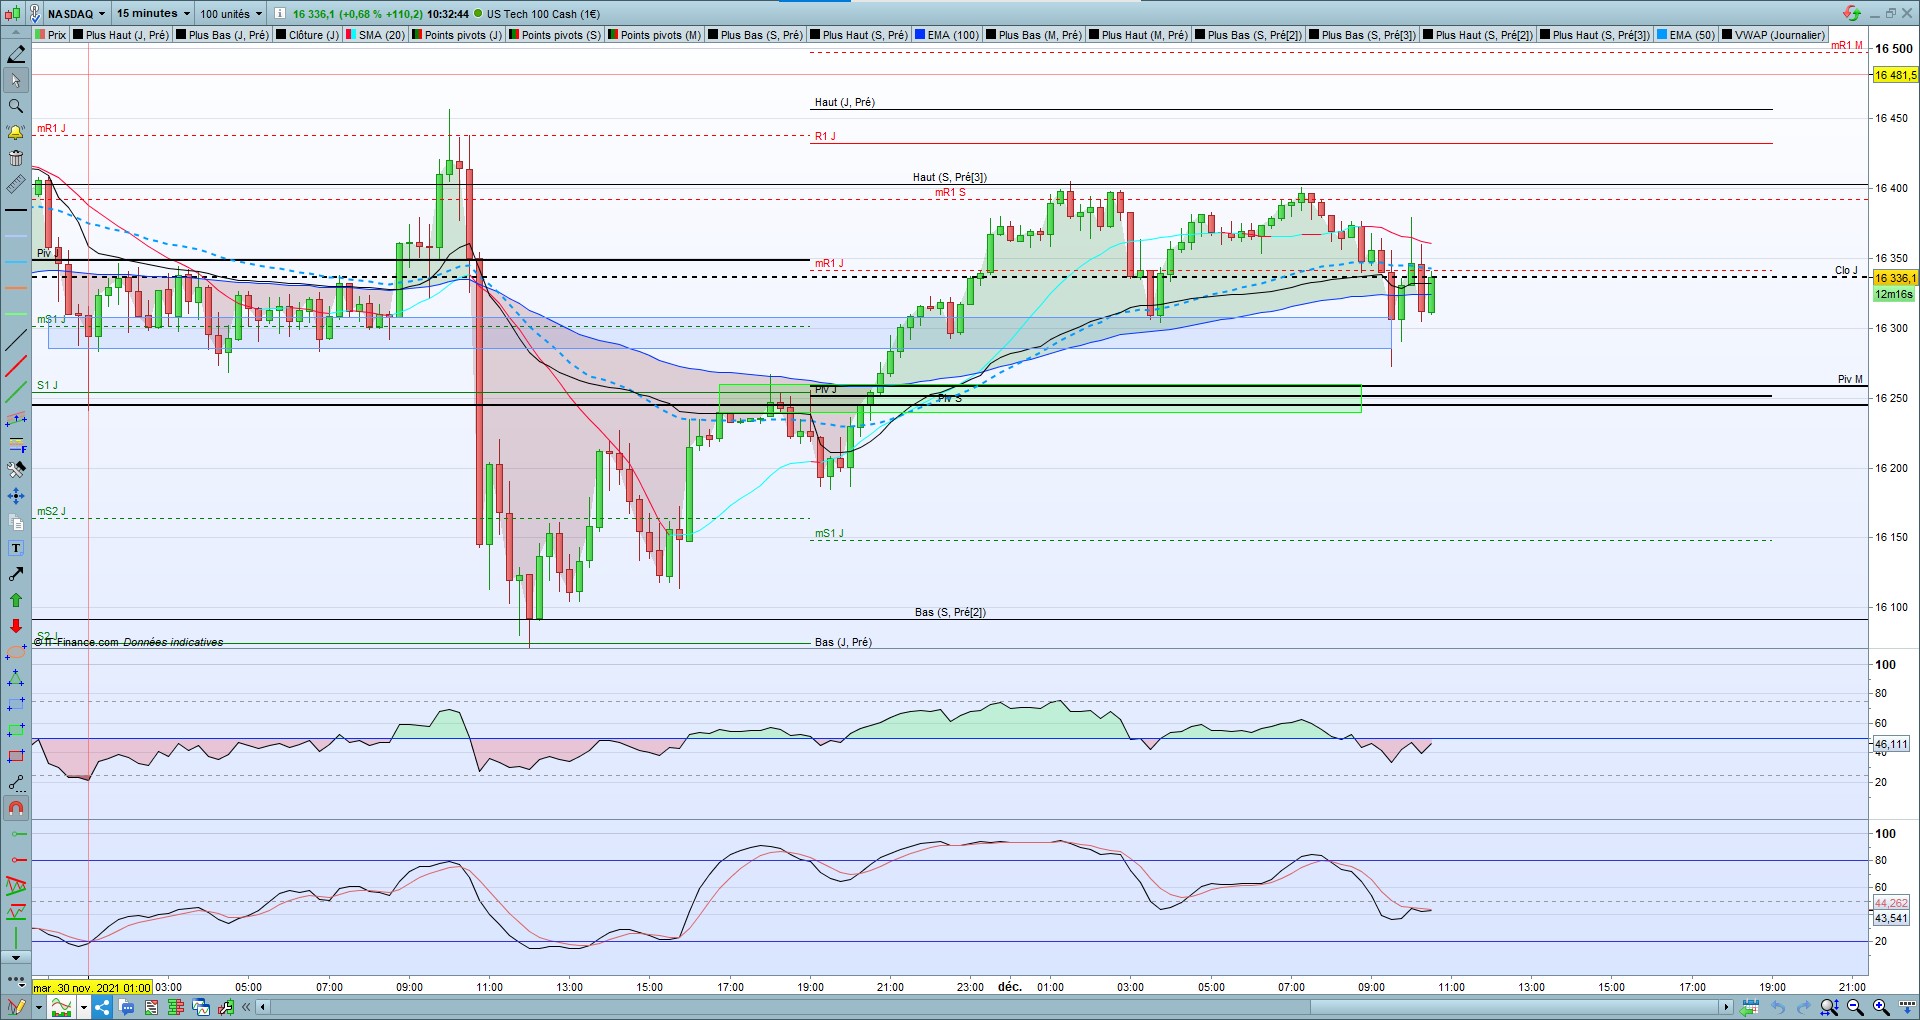Open the pencil objects dropdown arrow
The width and height of the screenshot is (1920, 1020).
click(39, 1007)
